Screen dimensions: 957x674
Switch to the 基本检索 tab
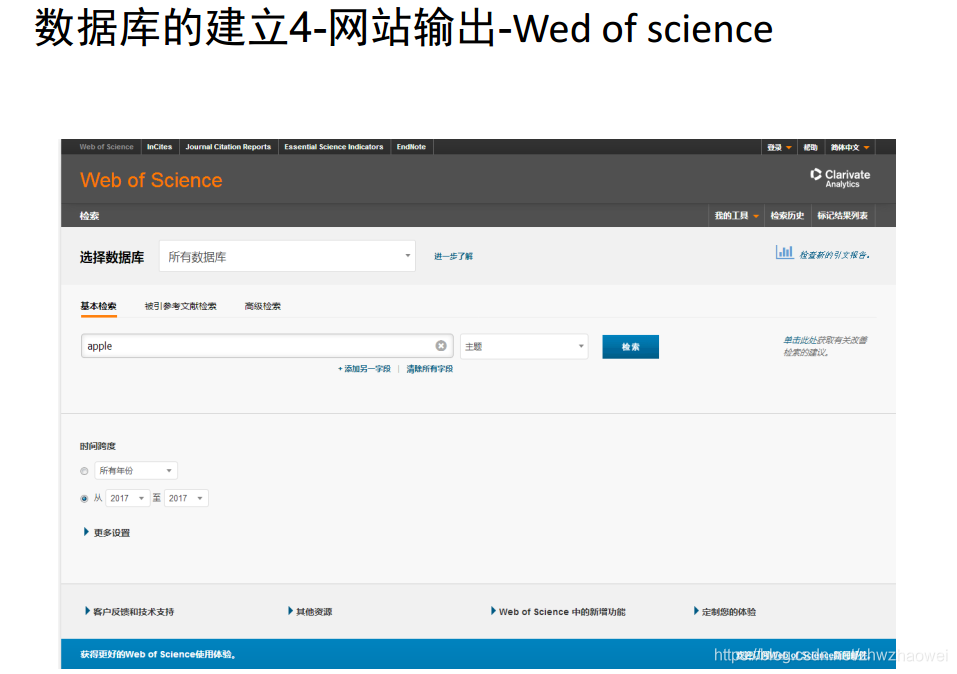[x=98, y=306]
